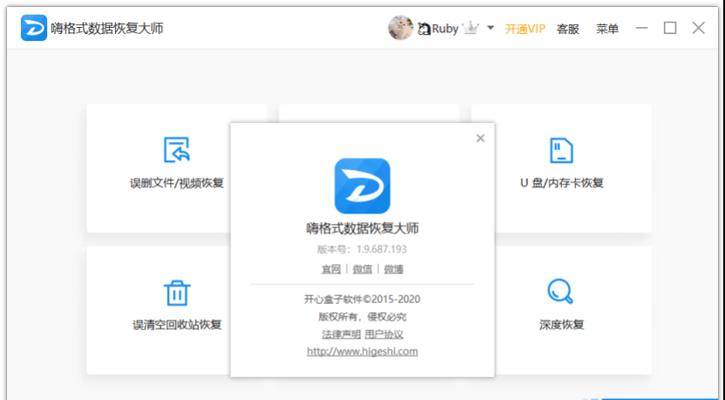Visit the http://www.higeshi.com link
This screenshot has width=725, height=400.
click(362, 351)
